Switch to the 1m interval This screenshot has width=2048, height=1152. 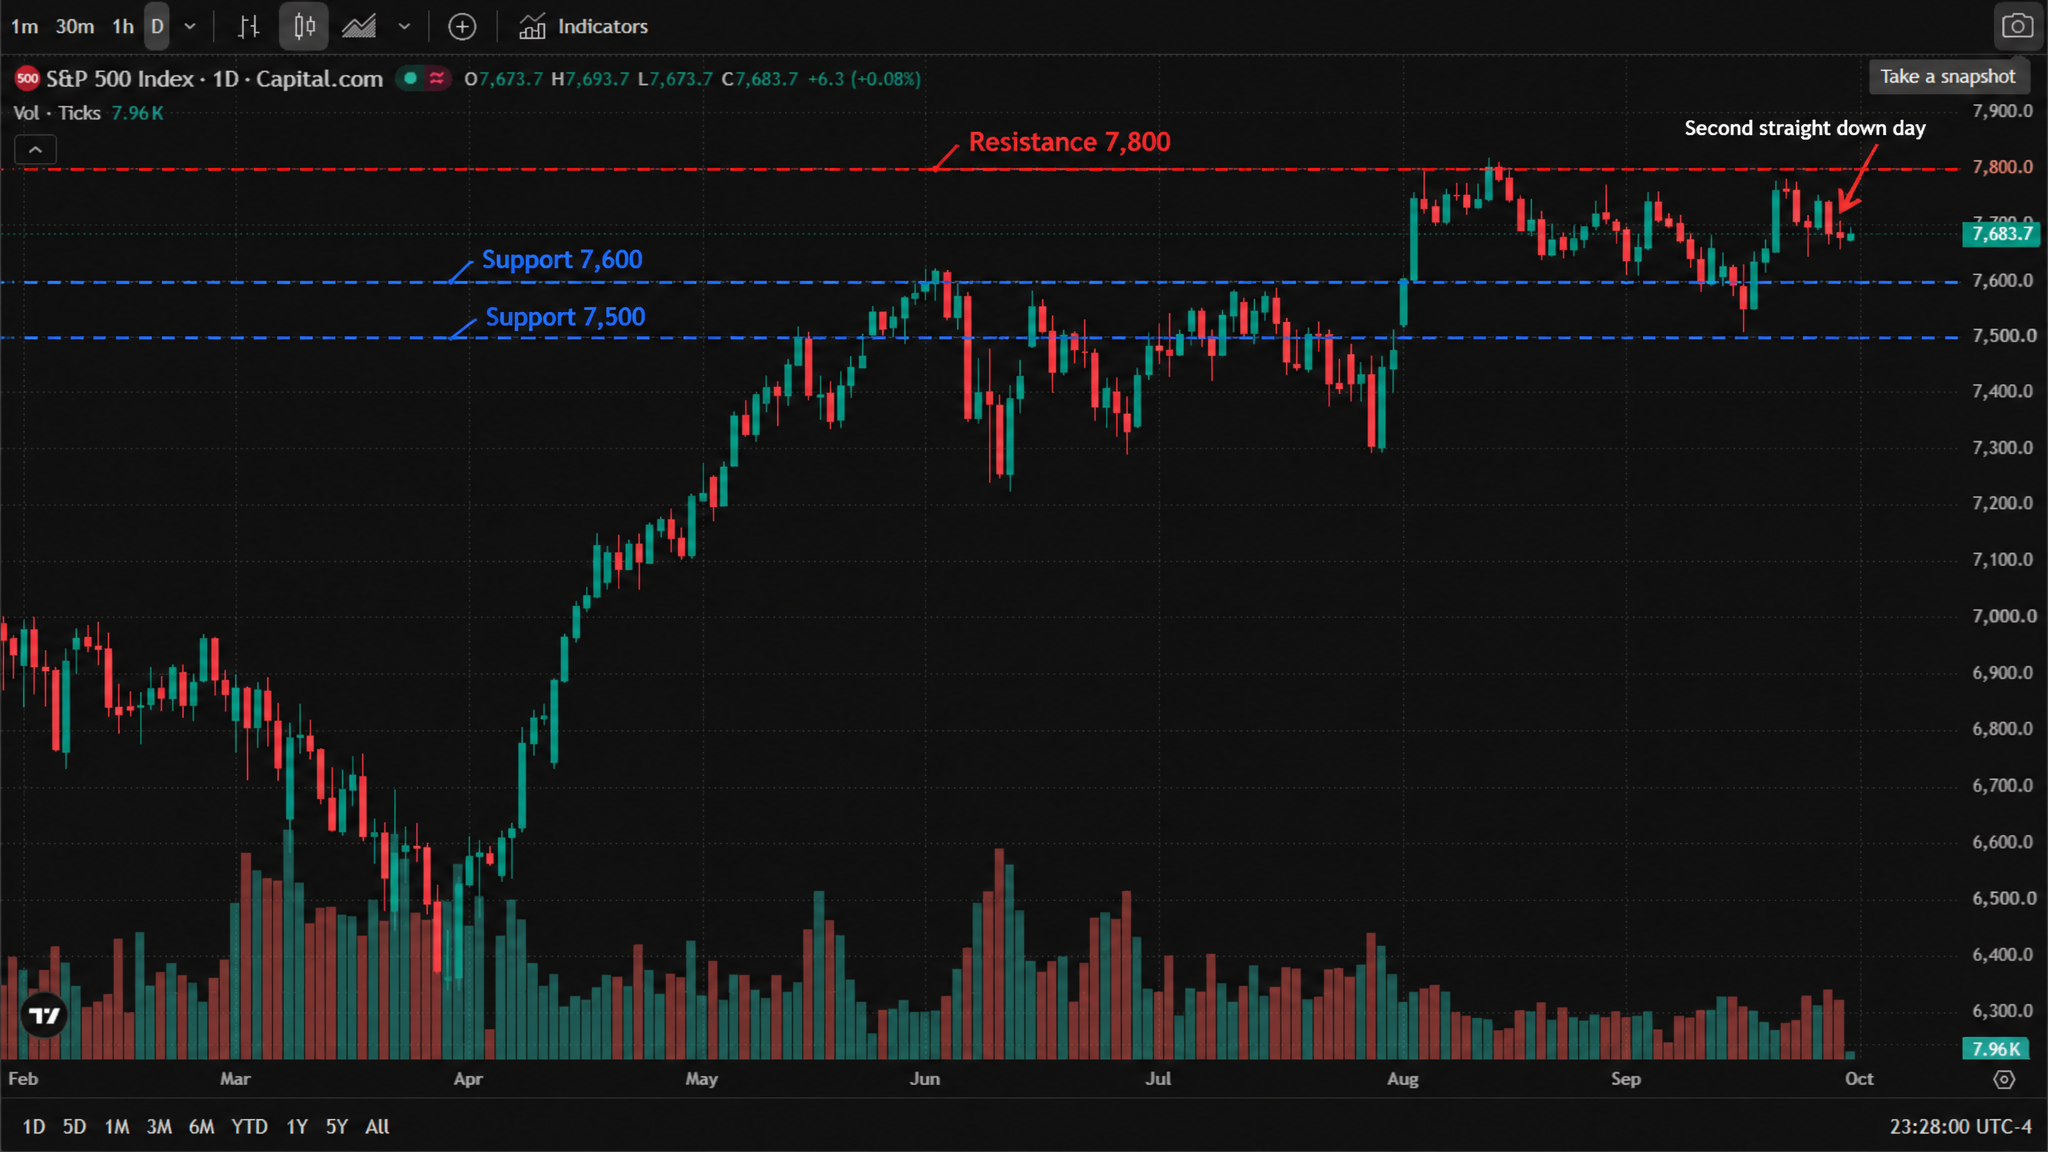(24, 27)
